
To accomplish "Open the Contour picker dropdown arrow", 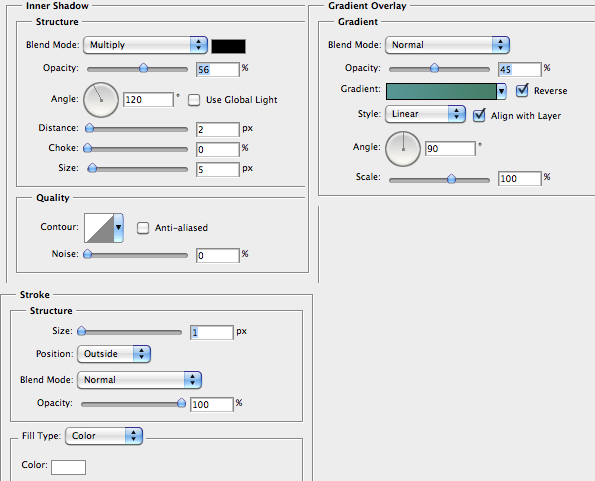I will pos(119,228).
